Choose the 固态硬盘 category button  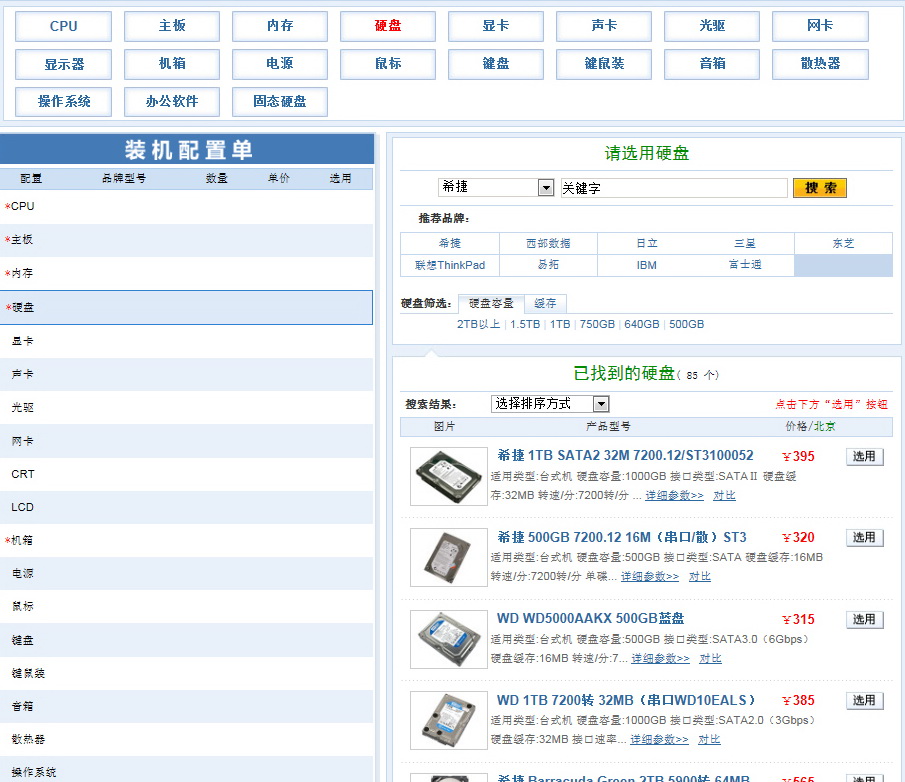pos(280,102)
